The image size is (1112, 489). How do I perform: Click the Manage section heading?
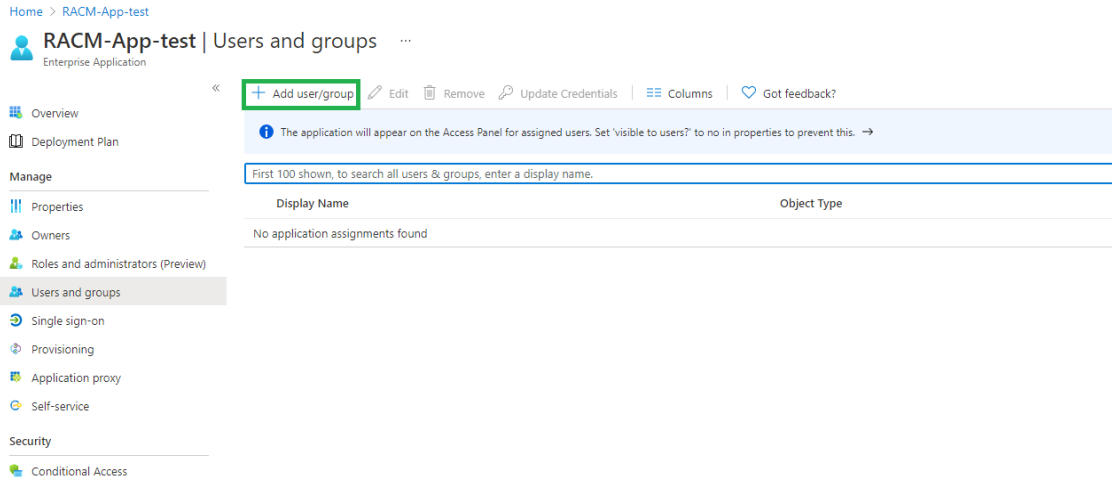(x=30, y=176)
